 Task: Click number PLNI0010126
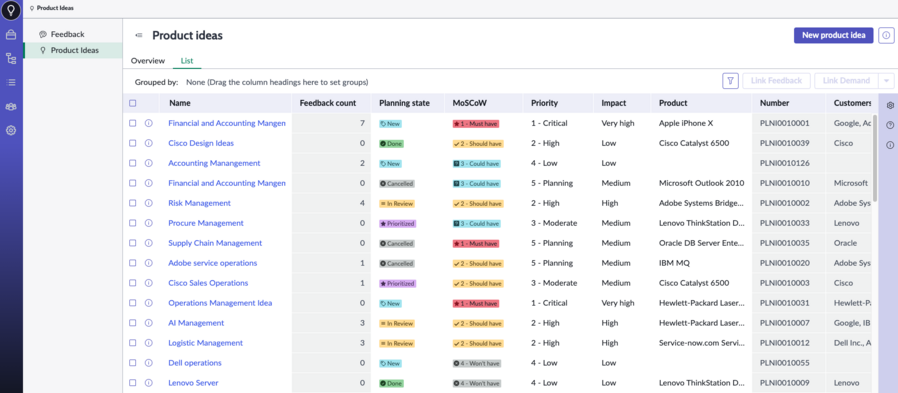[785, 163]
